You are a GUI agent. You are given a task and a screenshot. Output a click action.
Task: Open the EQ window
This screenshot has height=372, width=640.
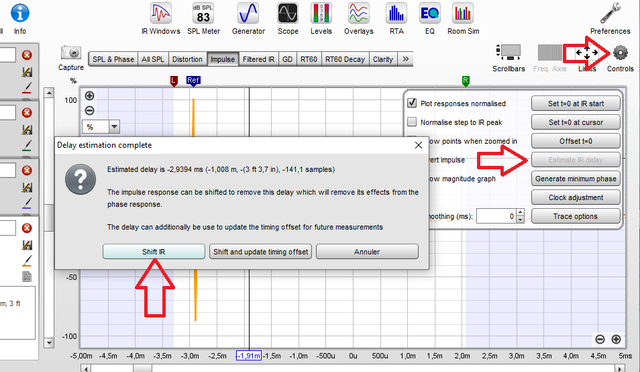point(429,19)
